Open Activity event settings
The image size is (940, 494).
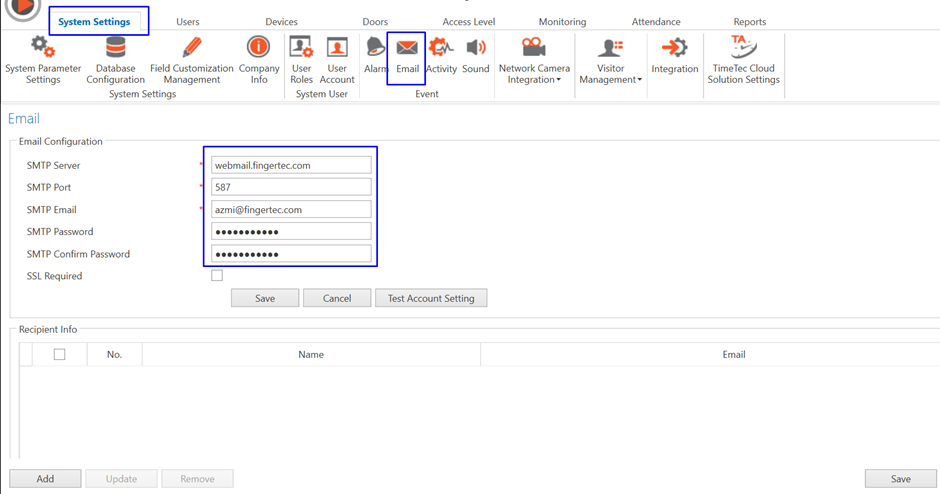pos(441,55)
